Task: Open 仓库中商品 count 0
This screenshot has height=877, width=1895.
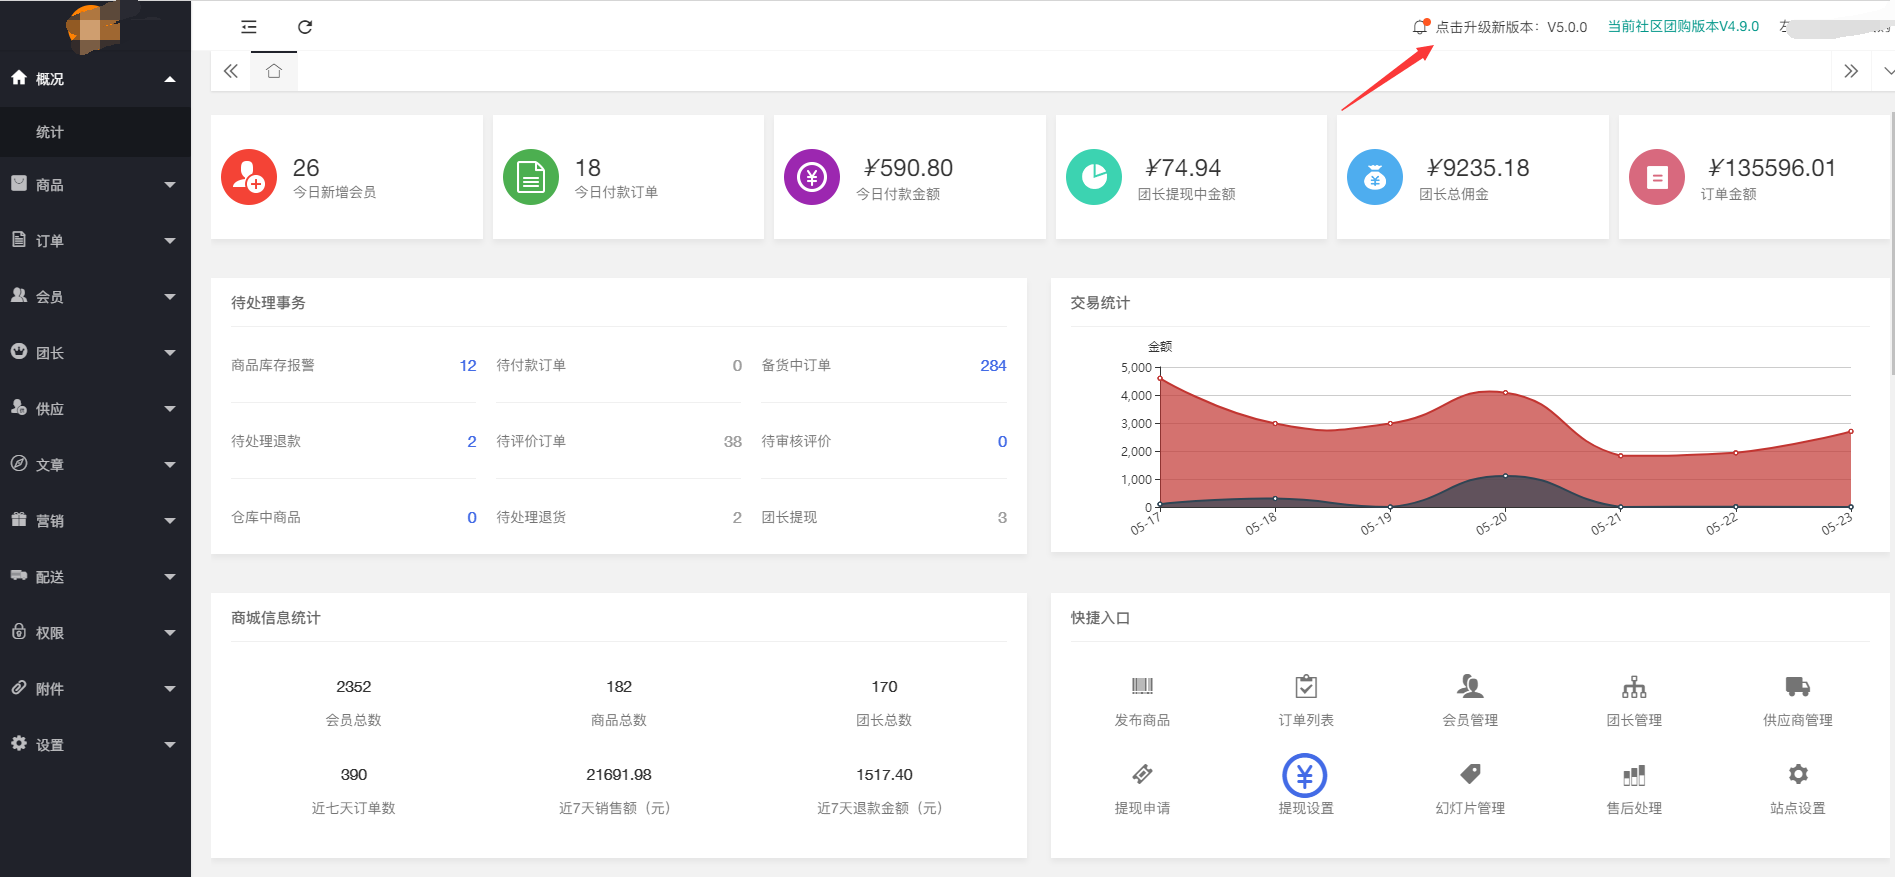Action: tap(472, 518)
